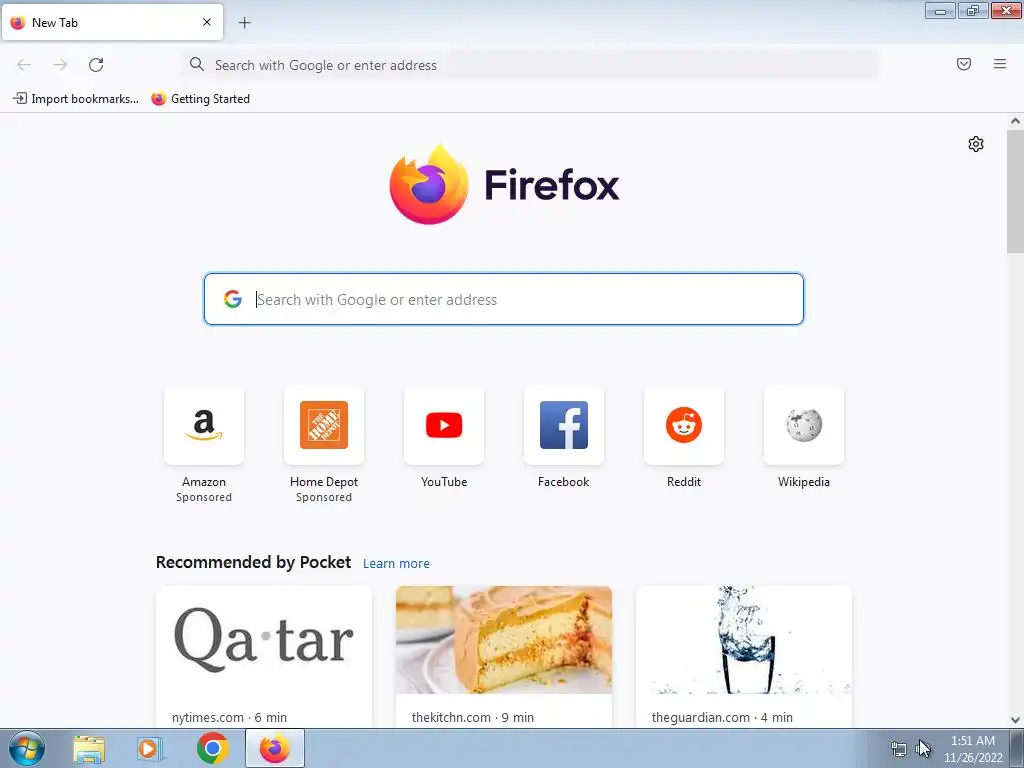
Task: Open the Getting Started bookmark
Action: [x=200, y=99]
